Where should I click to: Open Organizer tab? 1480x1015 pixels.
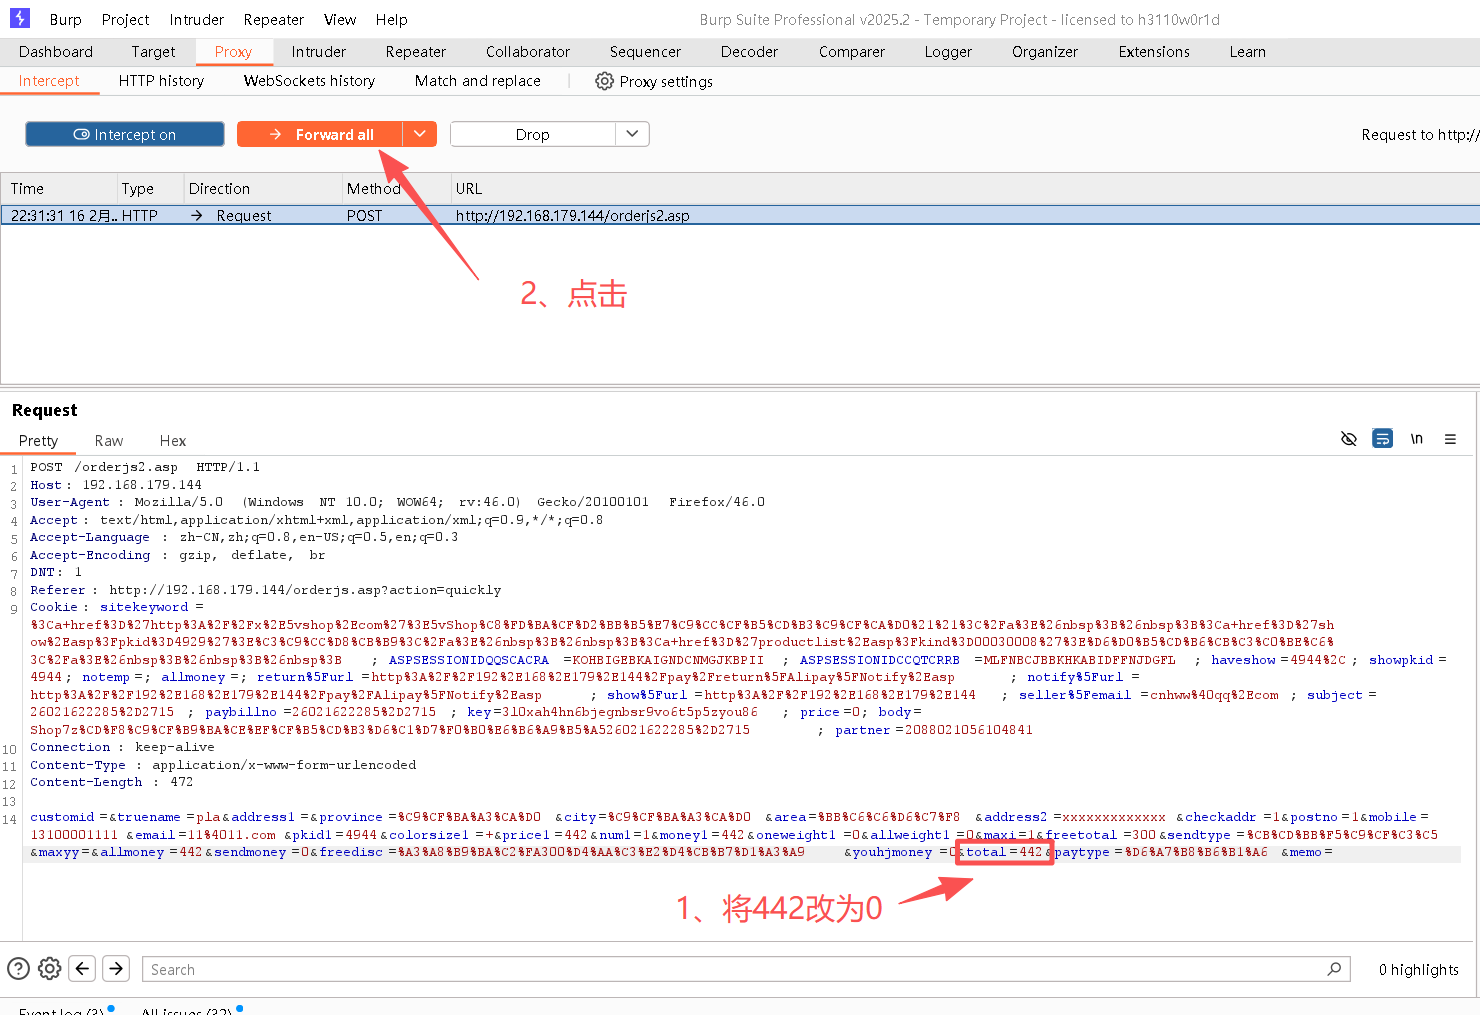1045,52
